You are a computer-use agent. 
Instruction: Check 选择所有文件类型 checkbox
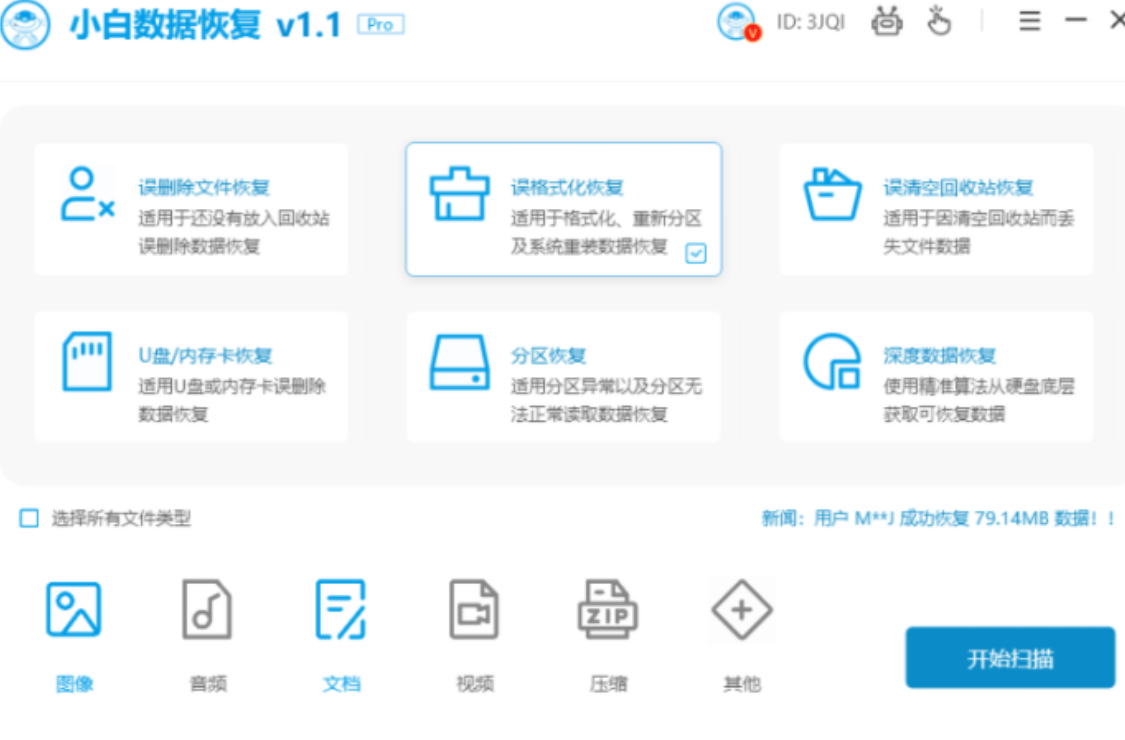[x=29, y=518]
